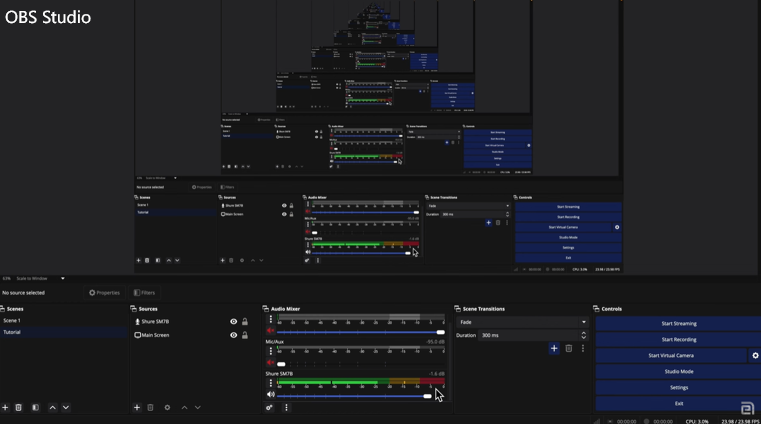Remove the selected scene with the Scenes trash icon
Screen dimensions: 761x424
[x=18, y=408]
